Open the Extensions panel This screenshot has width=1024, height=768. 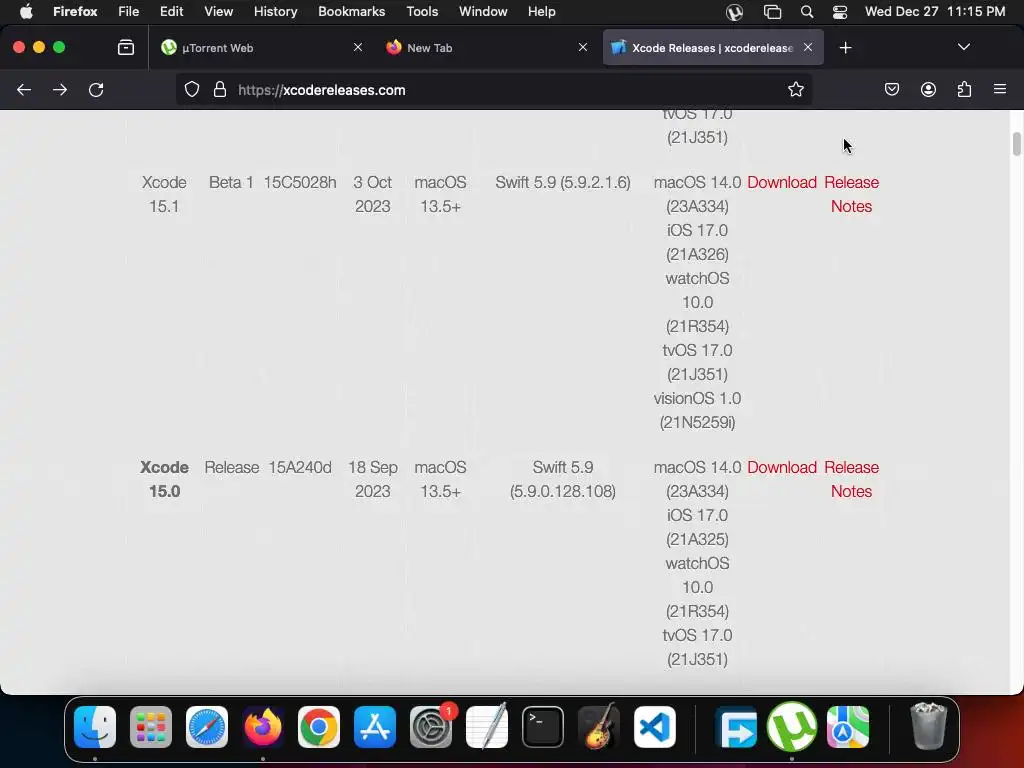pyautogui.click(x=964, y=89)
